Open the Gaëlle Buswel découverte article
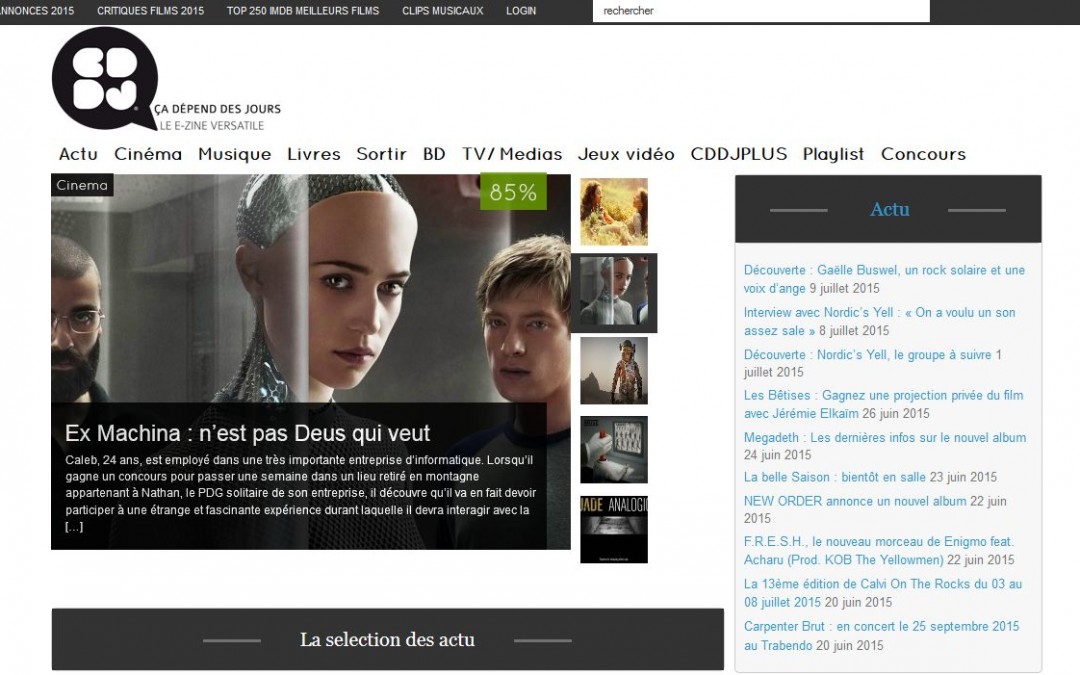Image resolution: width=1080 pixels, height=675 pixels. click(884, 279)
